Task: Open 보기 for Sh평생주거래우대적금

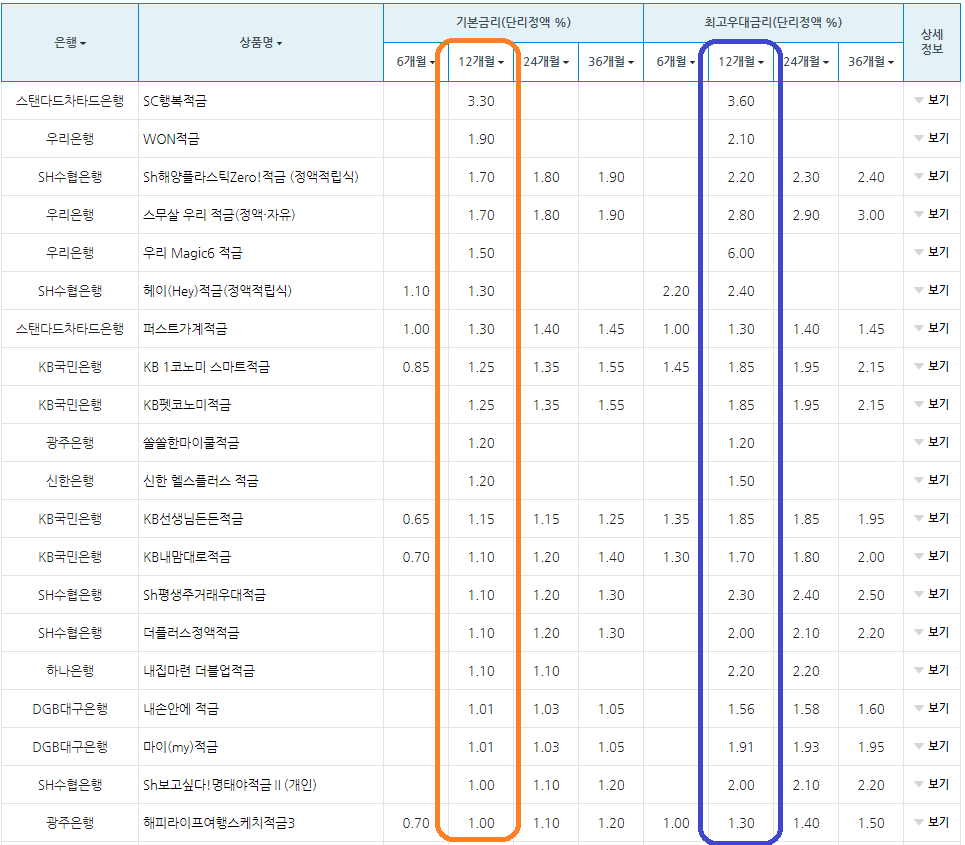Action: click(932, 595)
